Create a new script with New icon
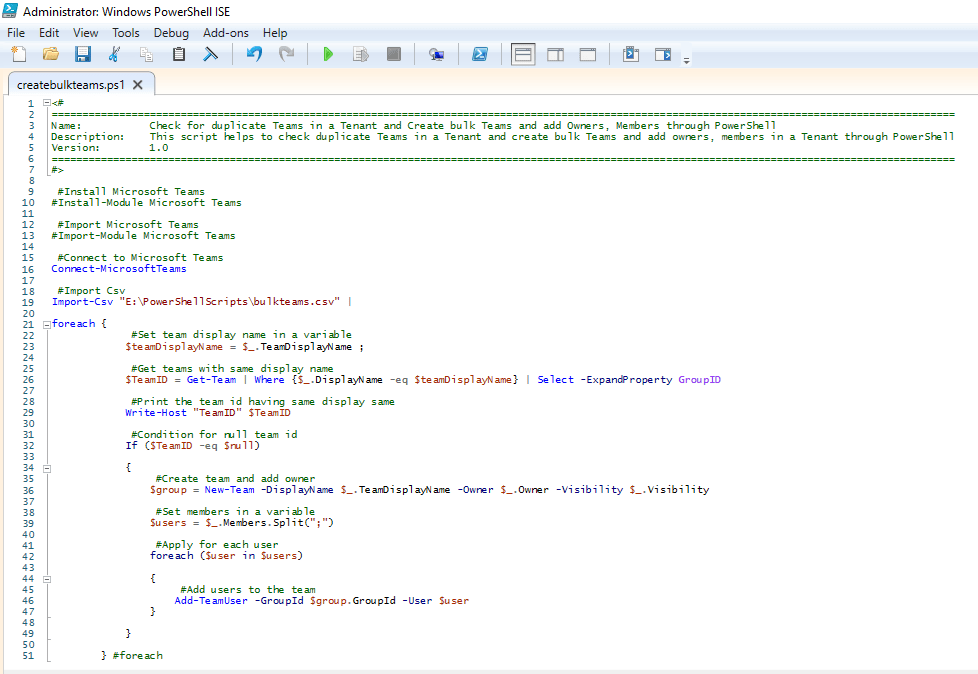978x674 pixels. (x=19, y=54)
